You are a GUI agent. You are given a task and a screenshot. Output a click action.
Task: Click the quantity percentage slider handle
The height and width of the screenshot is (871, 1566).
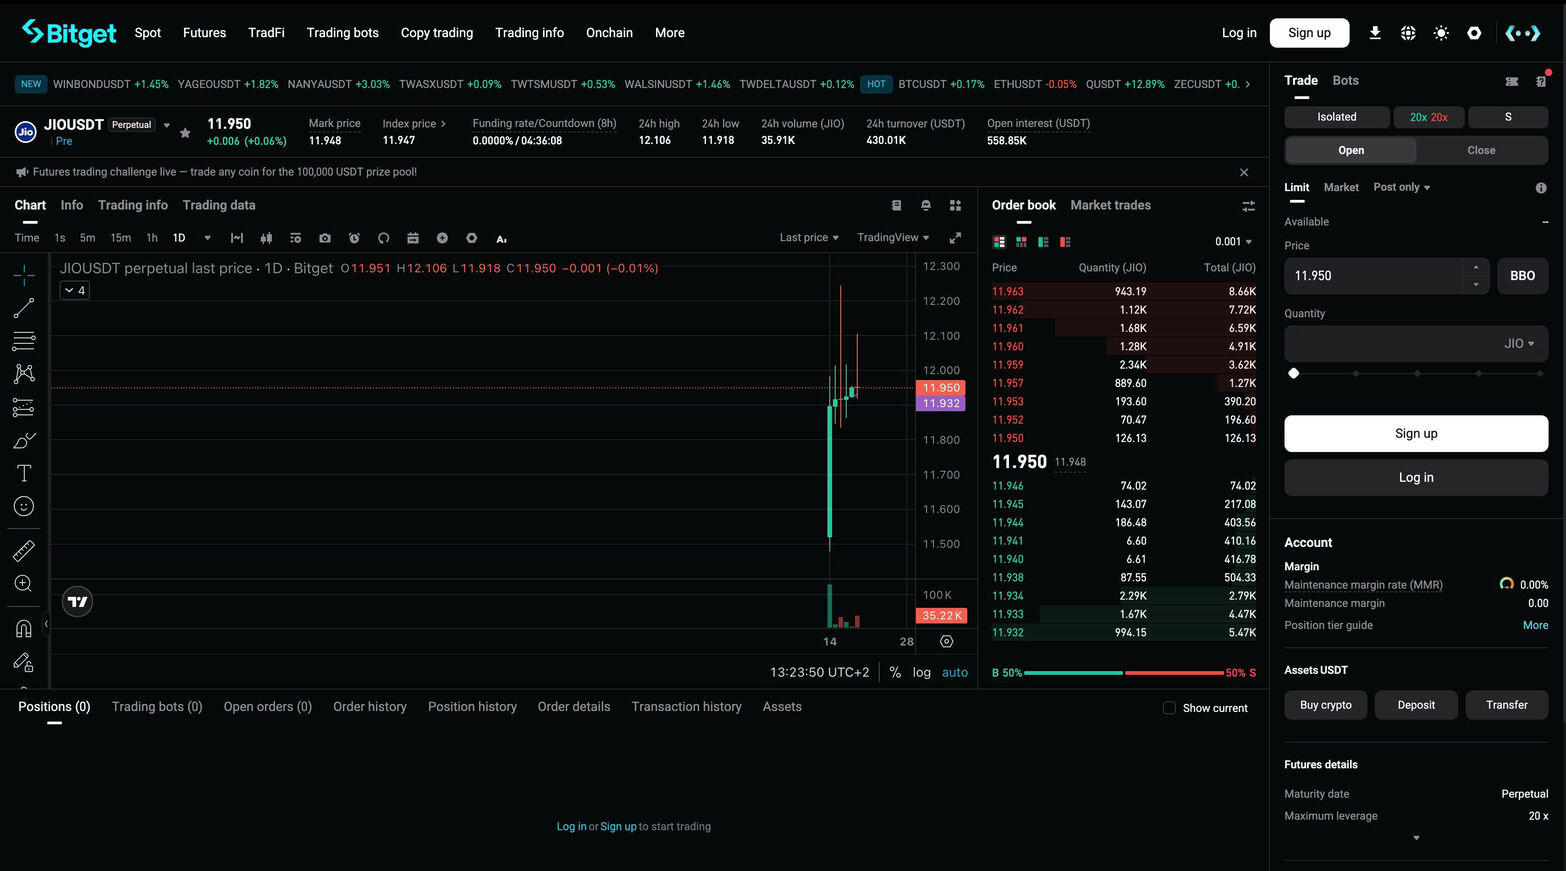1294,373
